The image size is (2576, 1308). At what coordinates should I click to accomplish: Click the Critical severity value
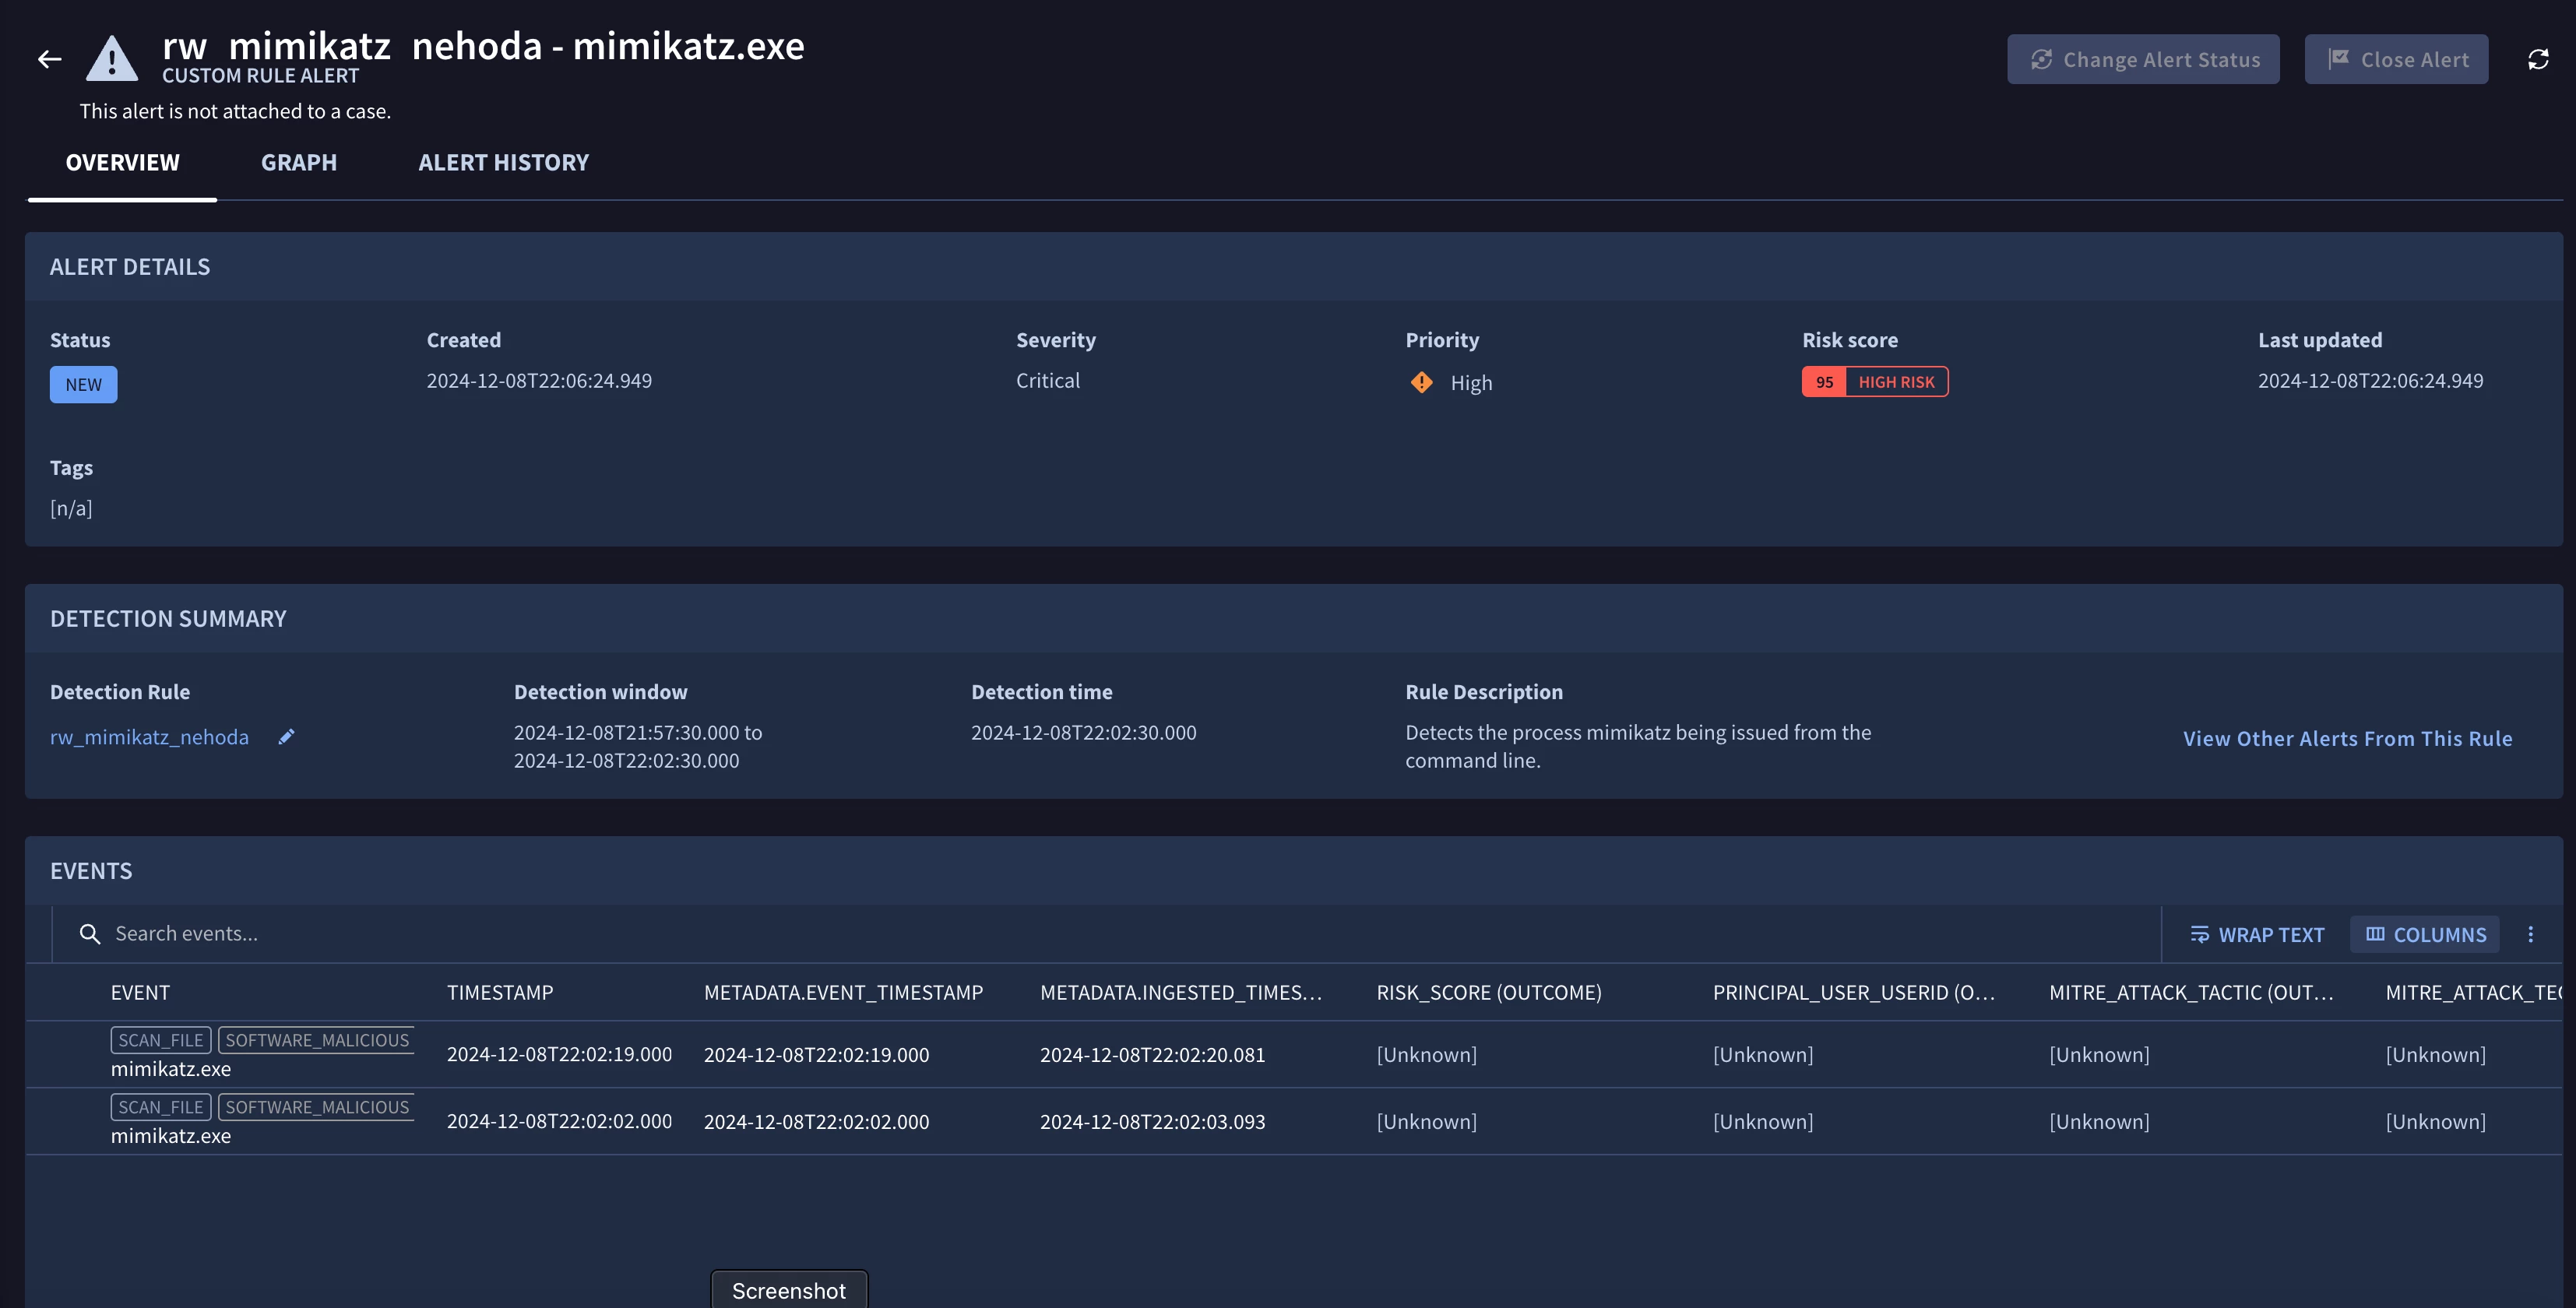[1047, 380]
